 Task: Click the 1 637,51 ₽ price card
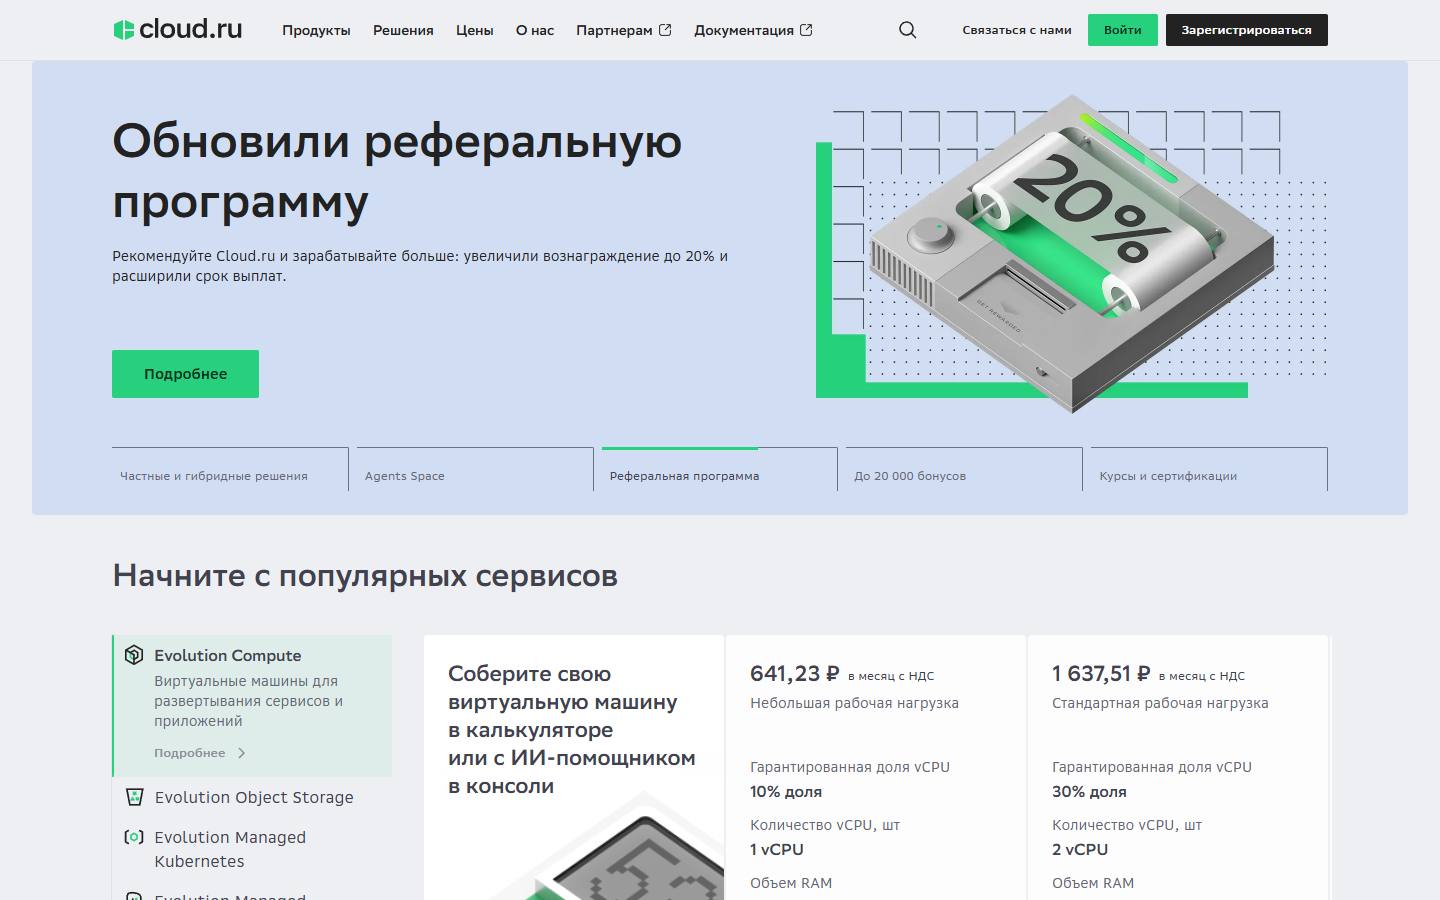pos(1178,767)
